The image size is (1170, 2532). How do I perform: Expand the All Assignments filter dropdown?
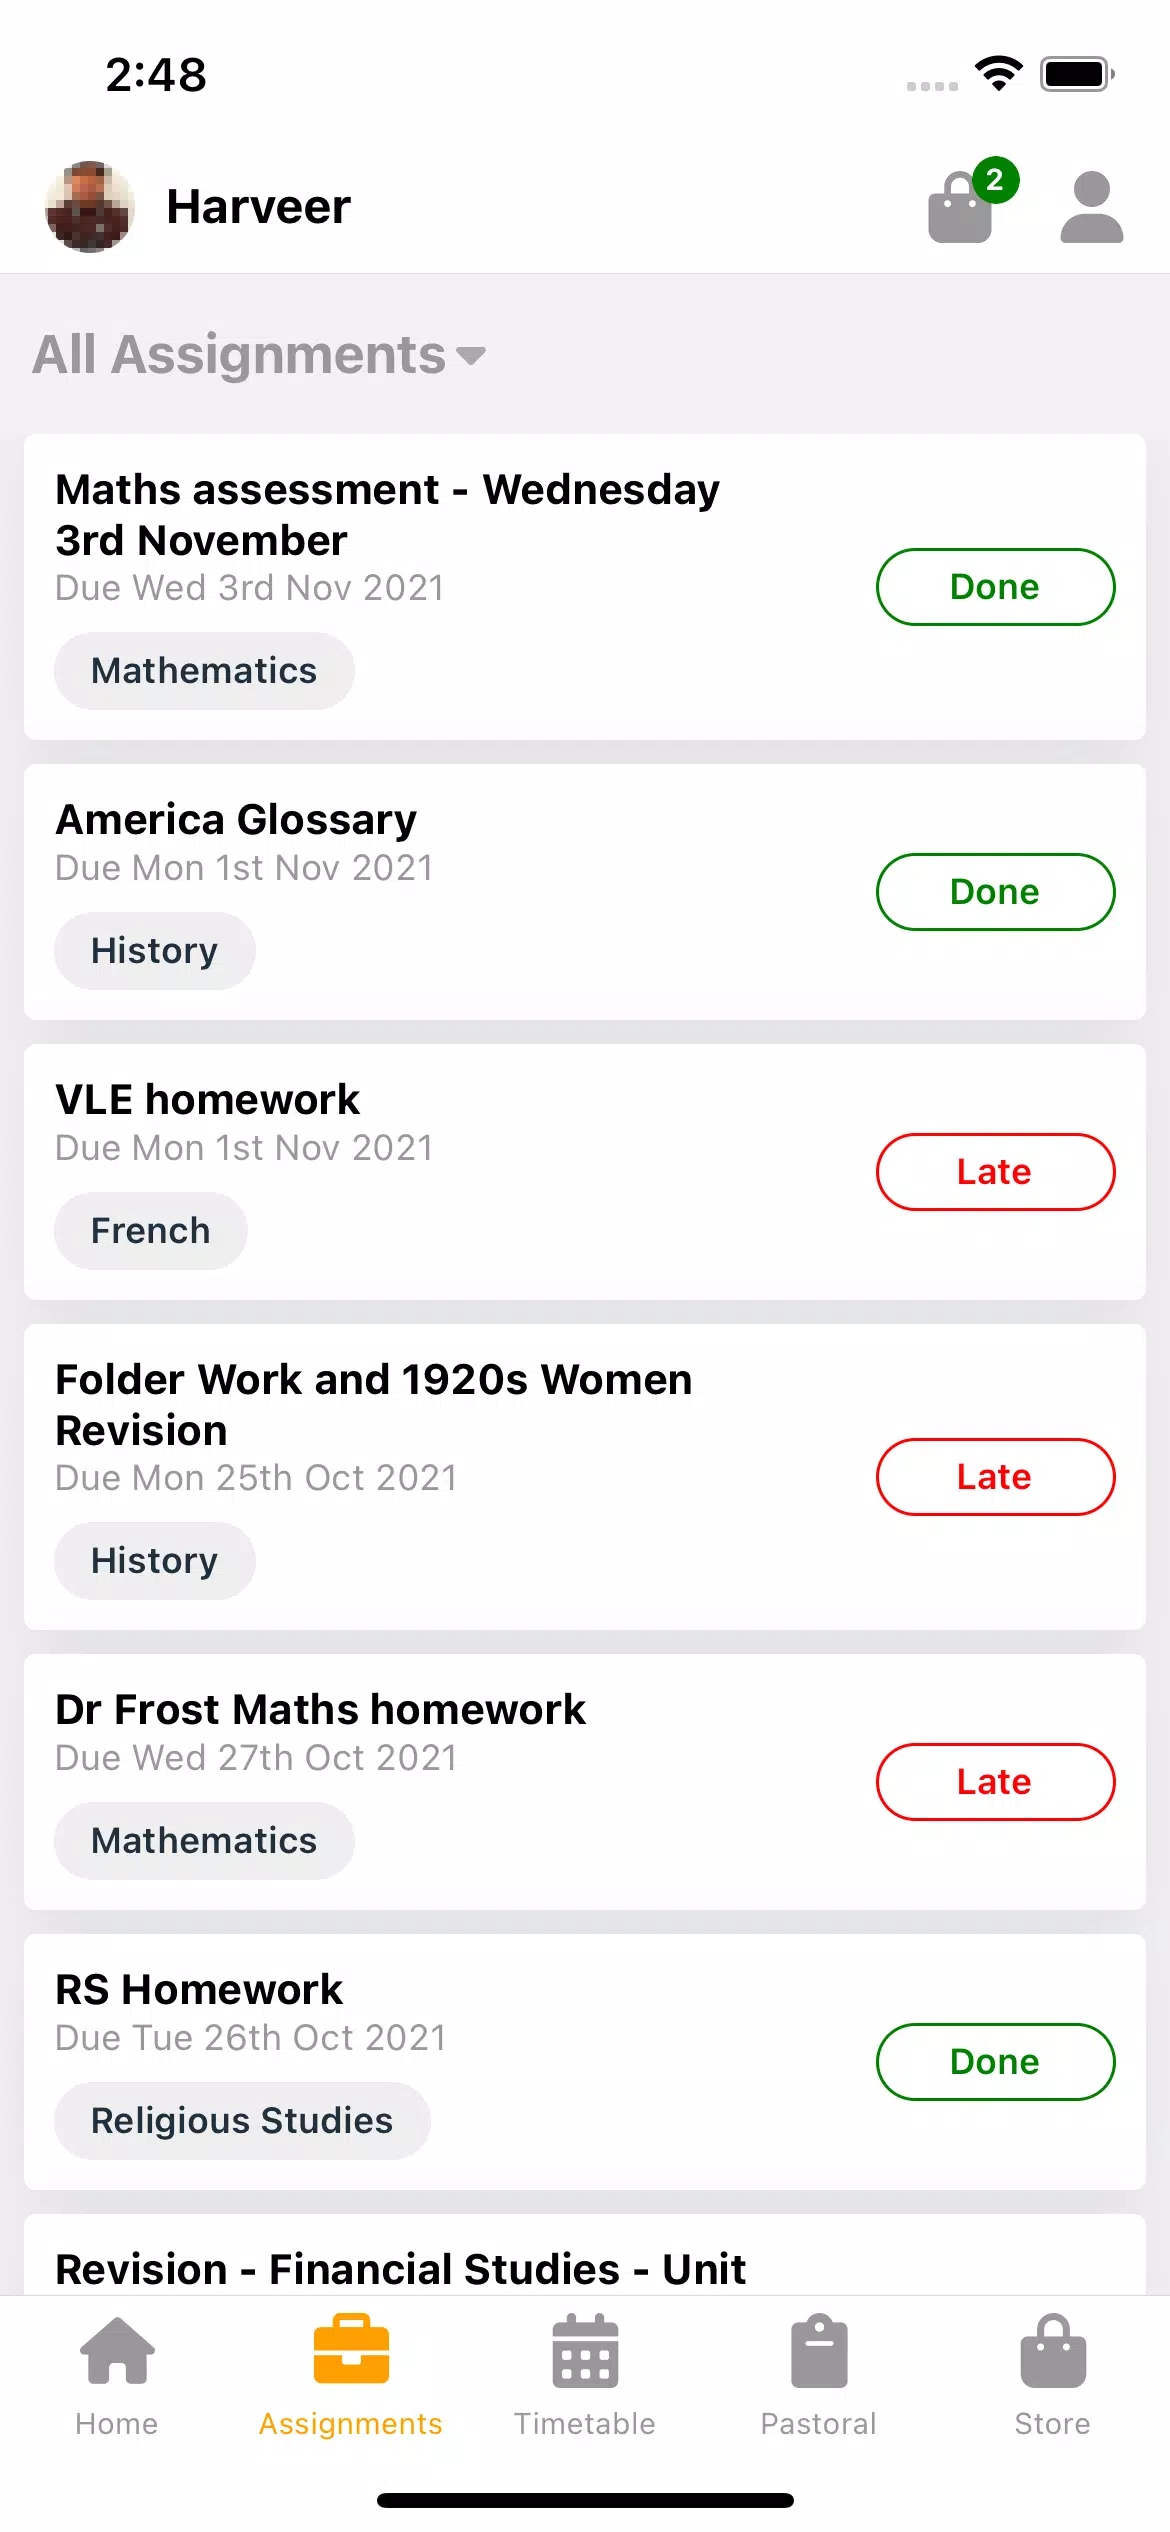click(x=259, y=355)
